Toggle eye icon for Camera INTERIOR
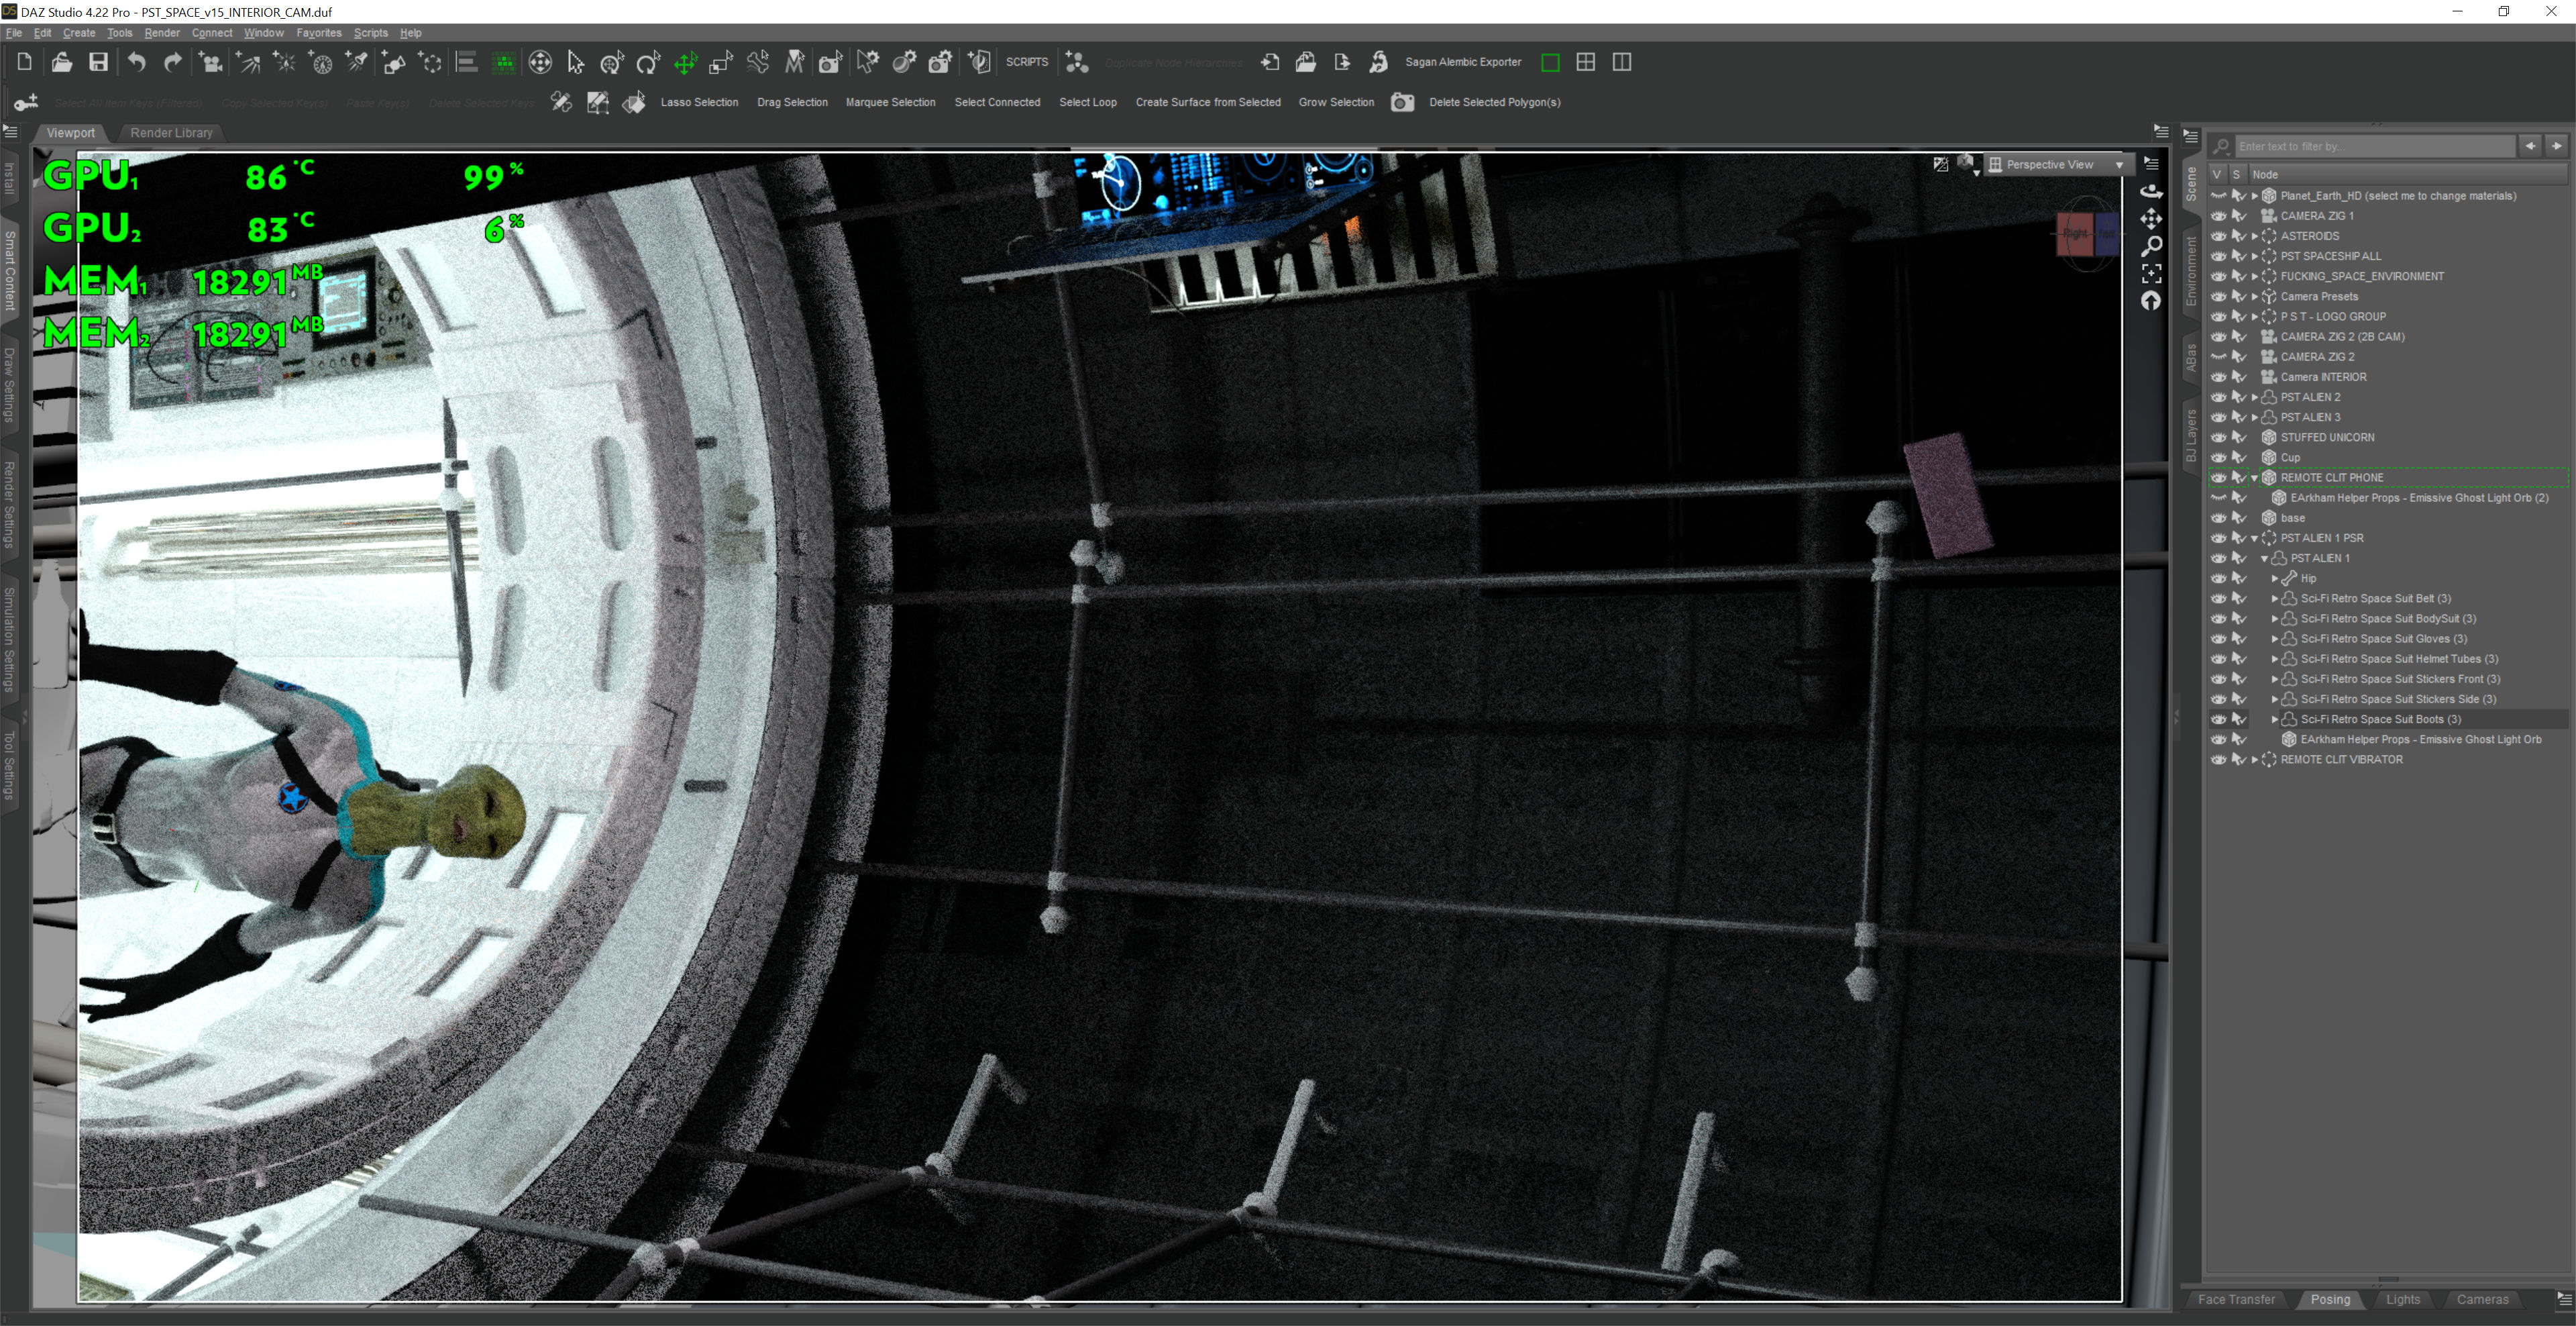Viewport: 2576px width, 1326px height. pos(2218,377)
